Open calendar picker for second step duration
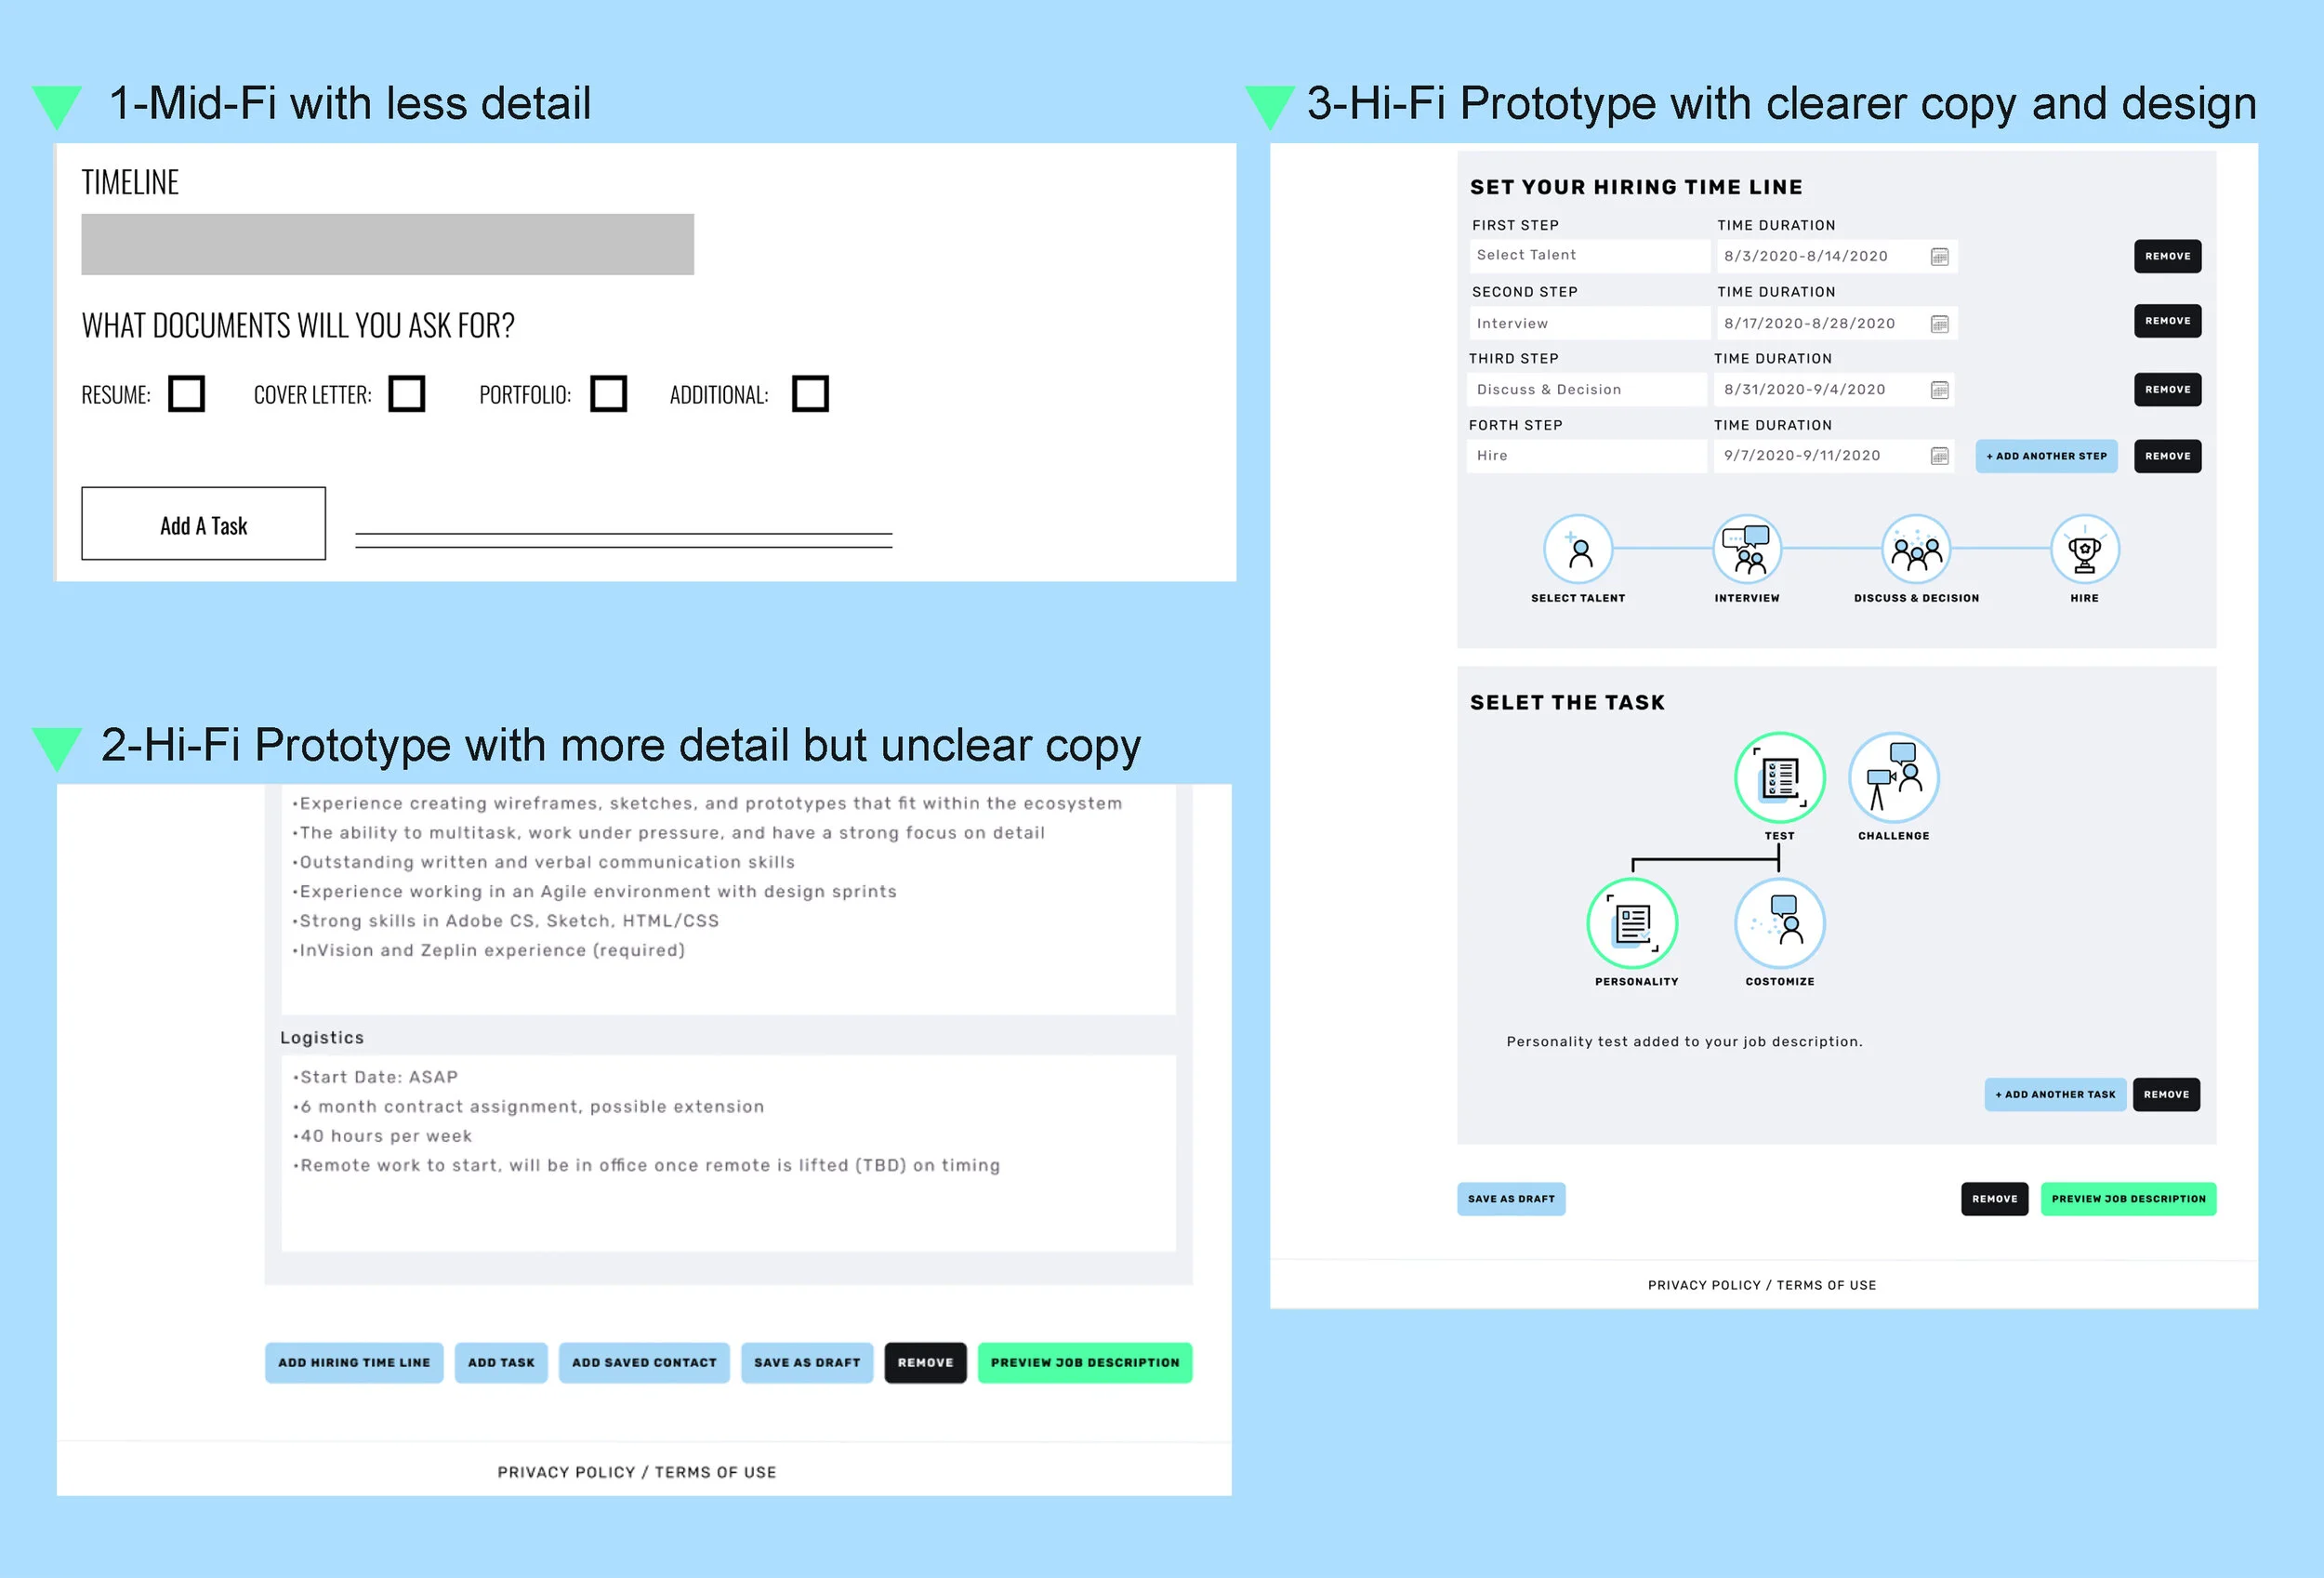The height and width of the screenshot is (1578, 2324). click(1939, 324)
